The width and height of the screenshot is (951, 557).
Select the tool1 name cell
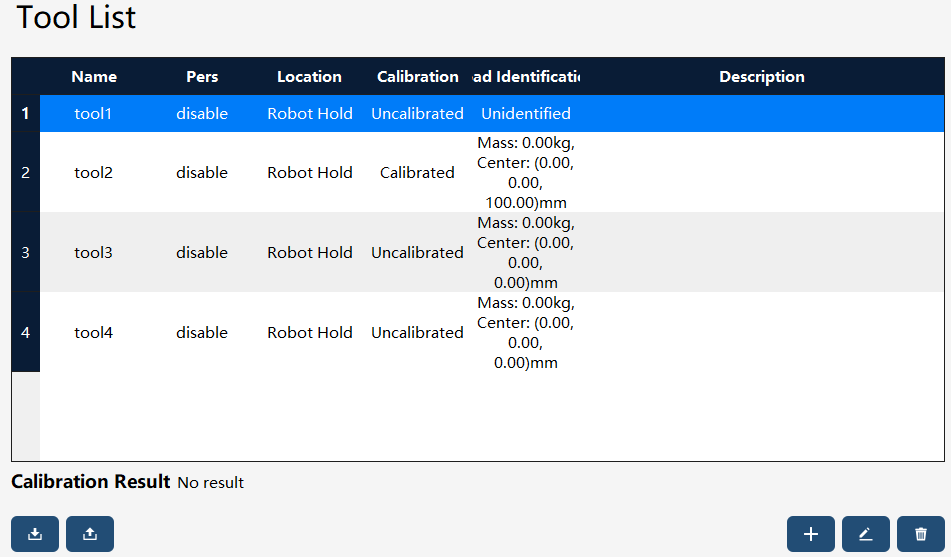[x=94, y=113]
